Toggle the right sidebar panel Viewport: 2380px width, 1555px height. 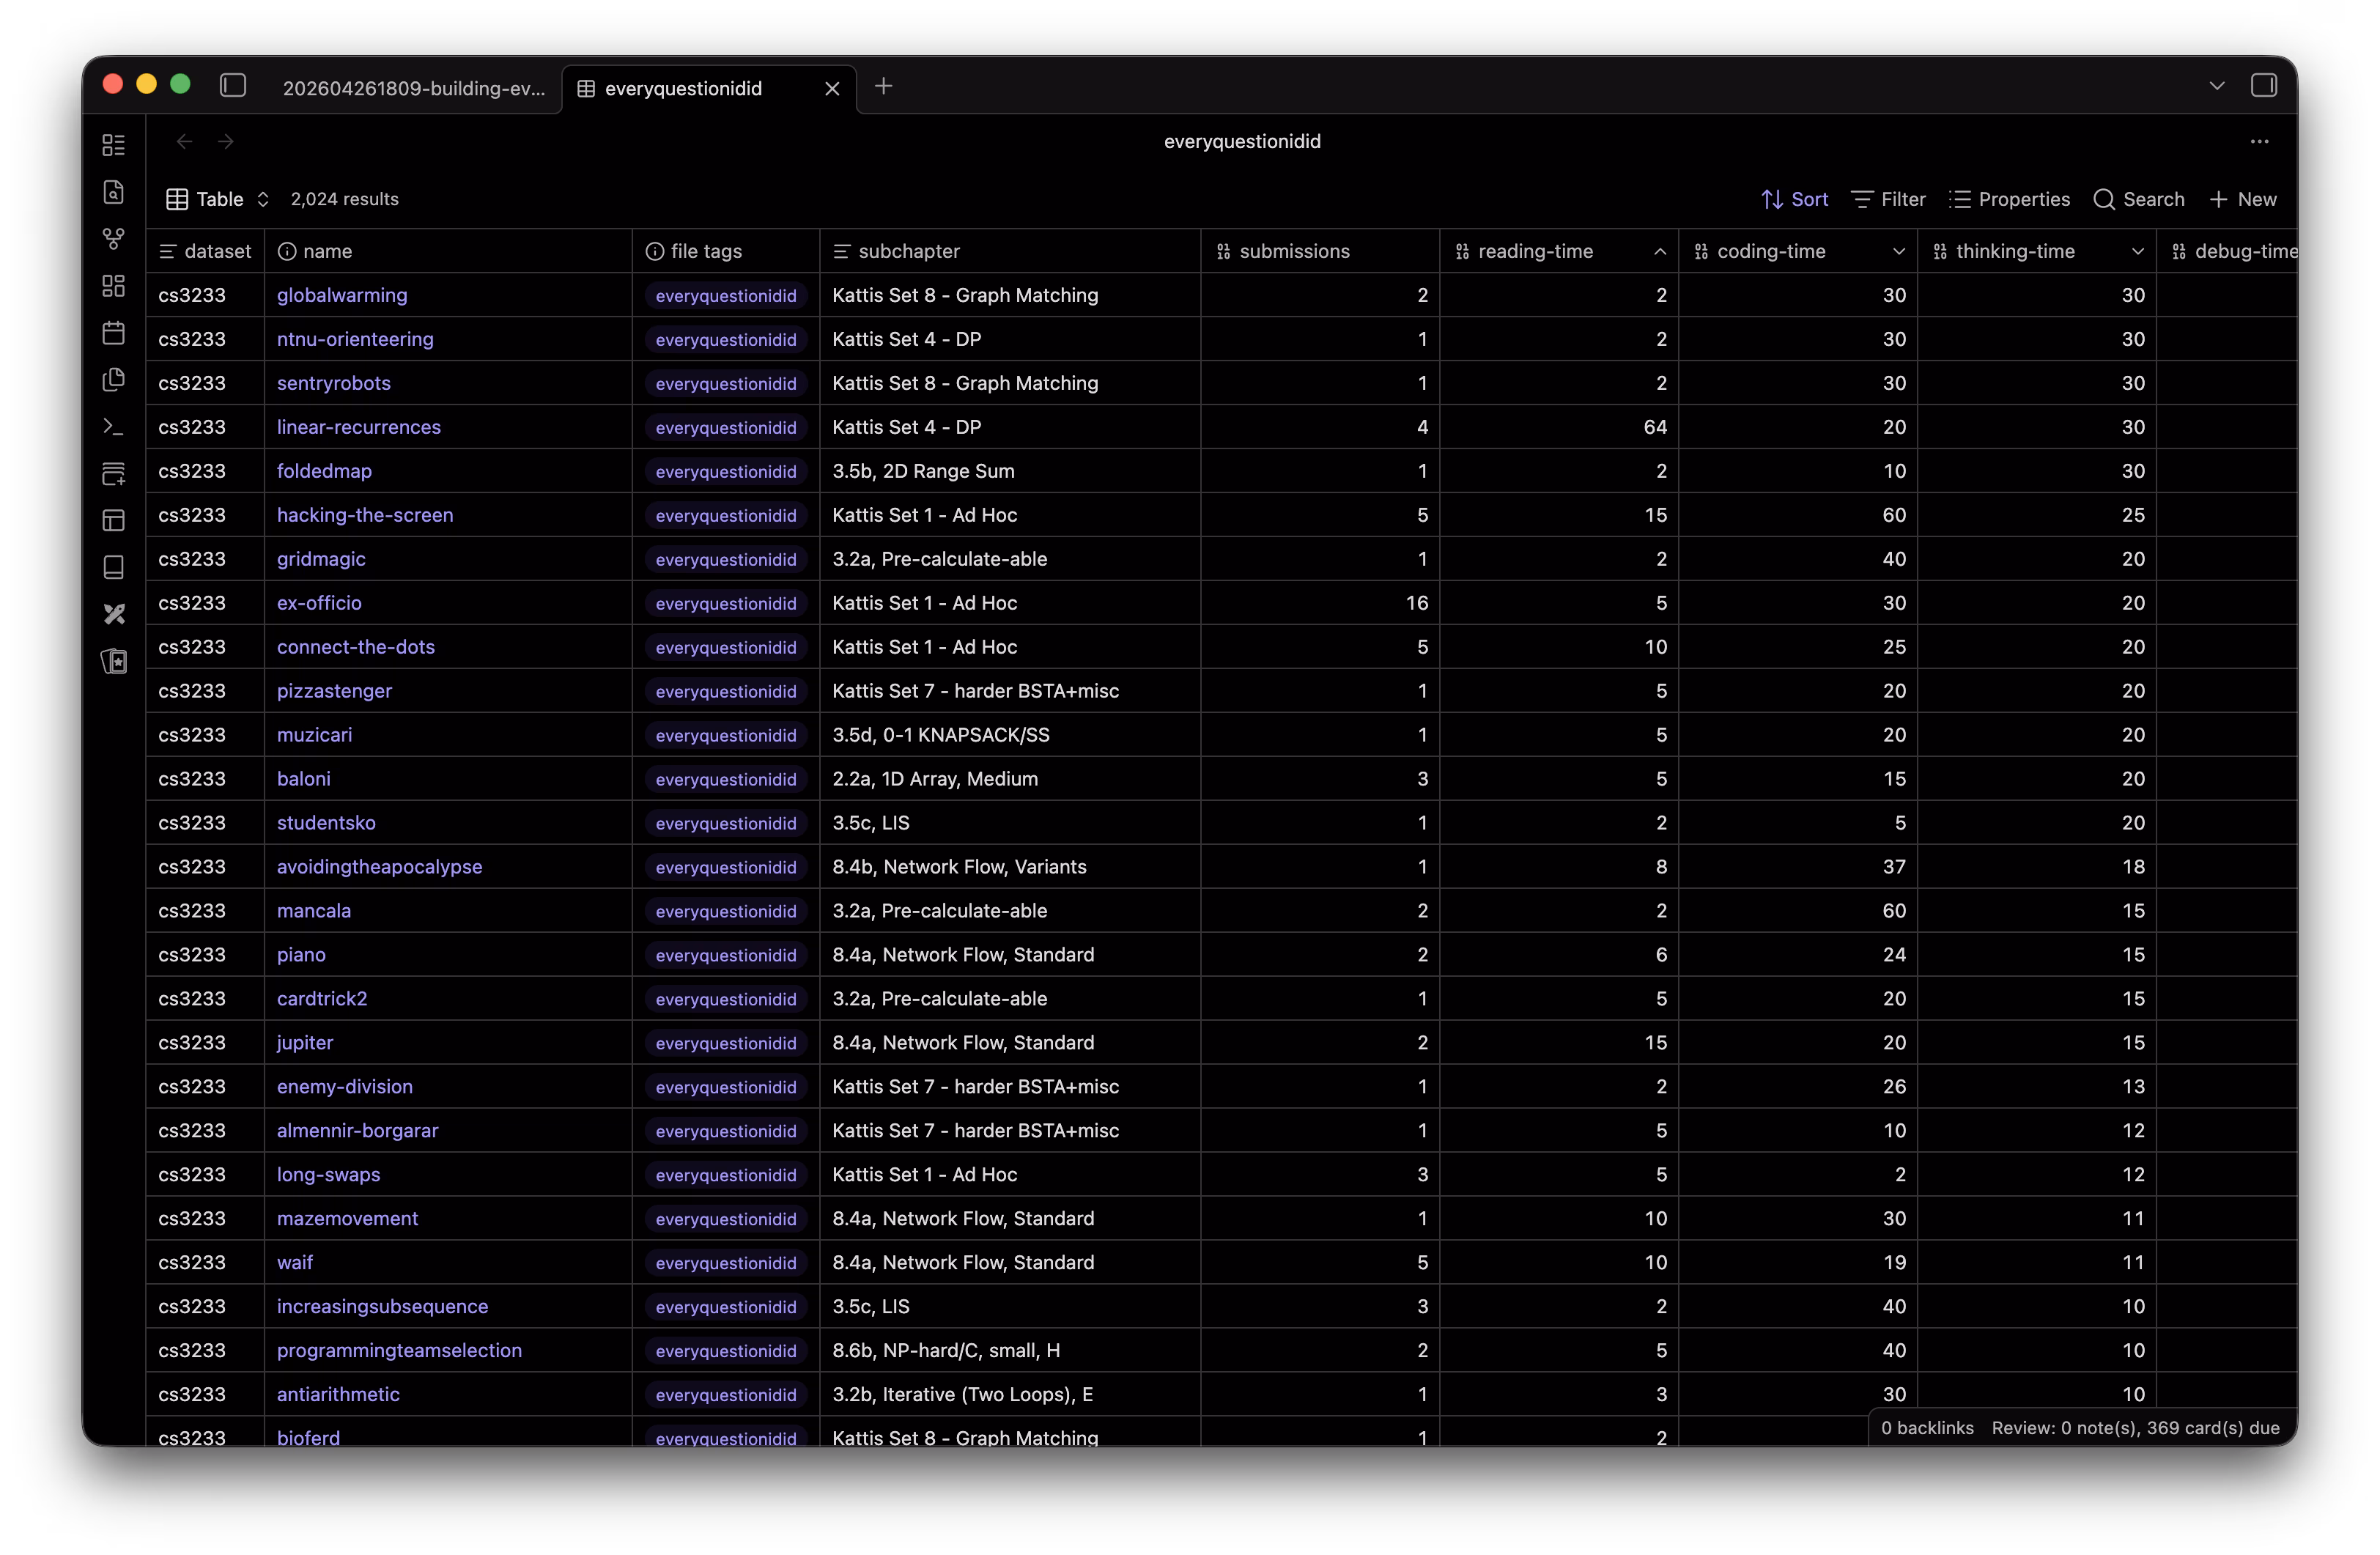2263,86
